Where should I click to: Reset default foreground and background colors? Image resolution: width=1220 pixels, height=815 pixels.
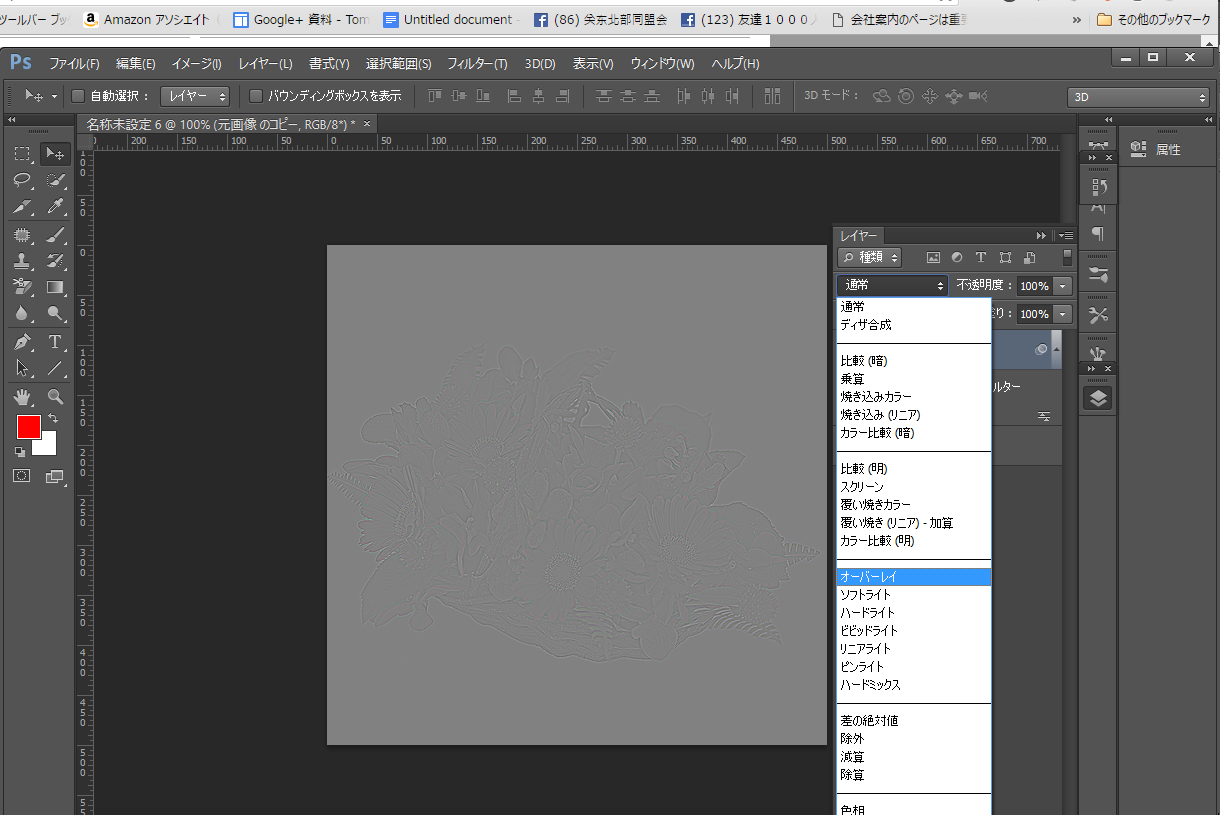(21, 452)
